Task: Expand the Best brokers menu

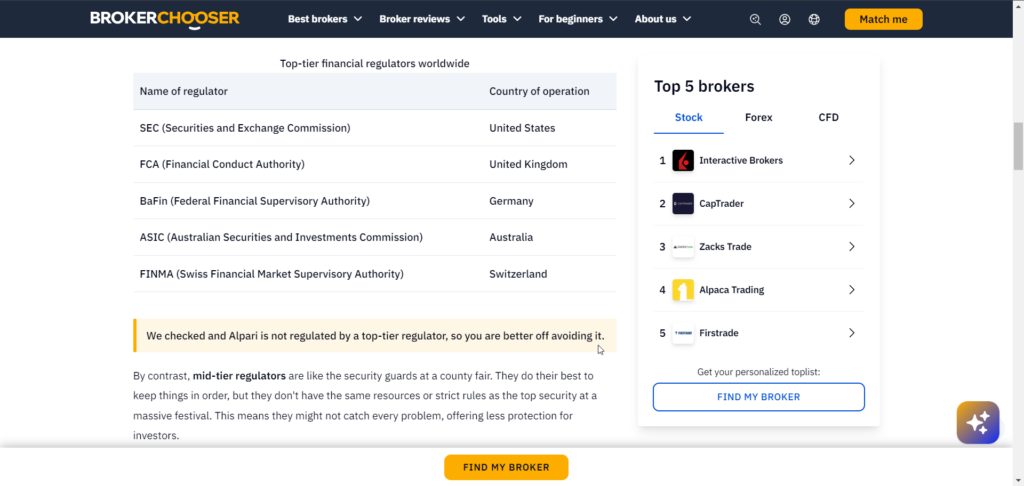Action: pos(325,19)
